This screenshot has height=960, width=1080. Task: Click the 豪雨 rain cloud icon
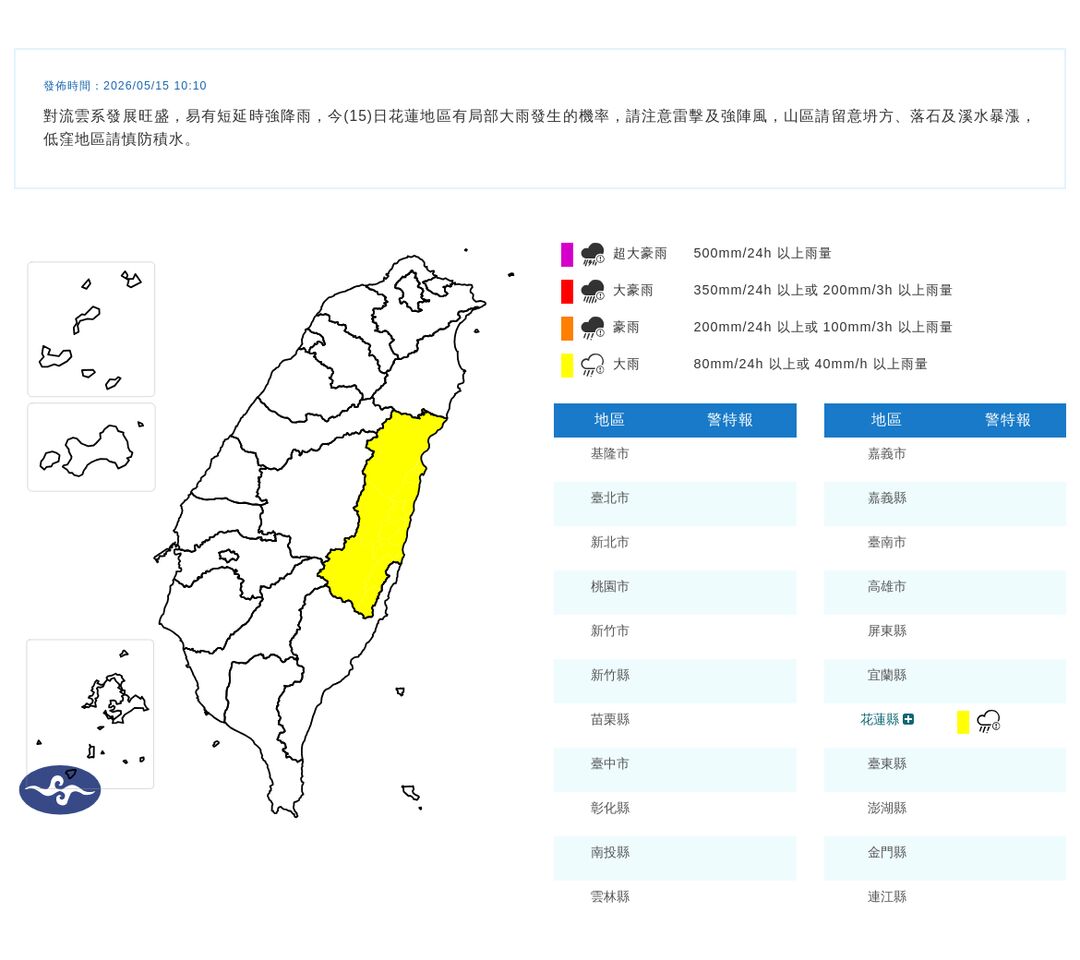pos(592,328)
